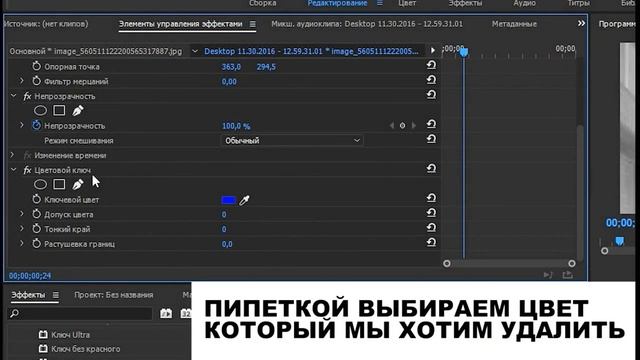Image resolution: width=640 pixels, height=360 pixels.
Task: Create ellipse mask under Цветовой ключ
Action: 40,184
